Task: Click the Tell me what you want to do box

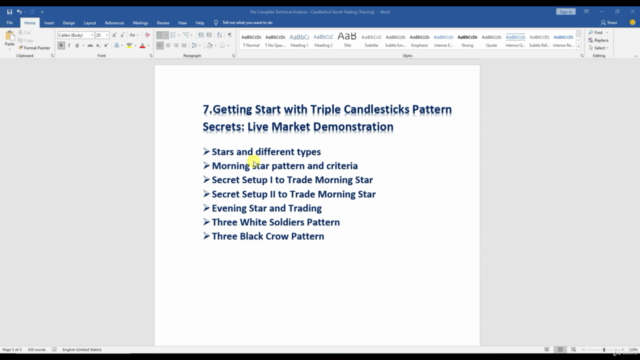Action: pos(247,23)
